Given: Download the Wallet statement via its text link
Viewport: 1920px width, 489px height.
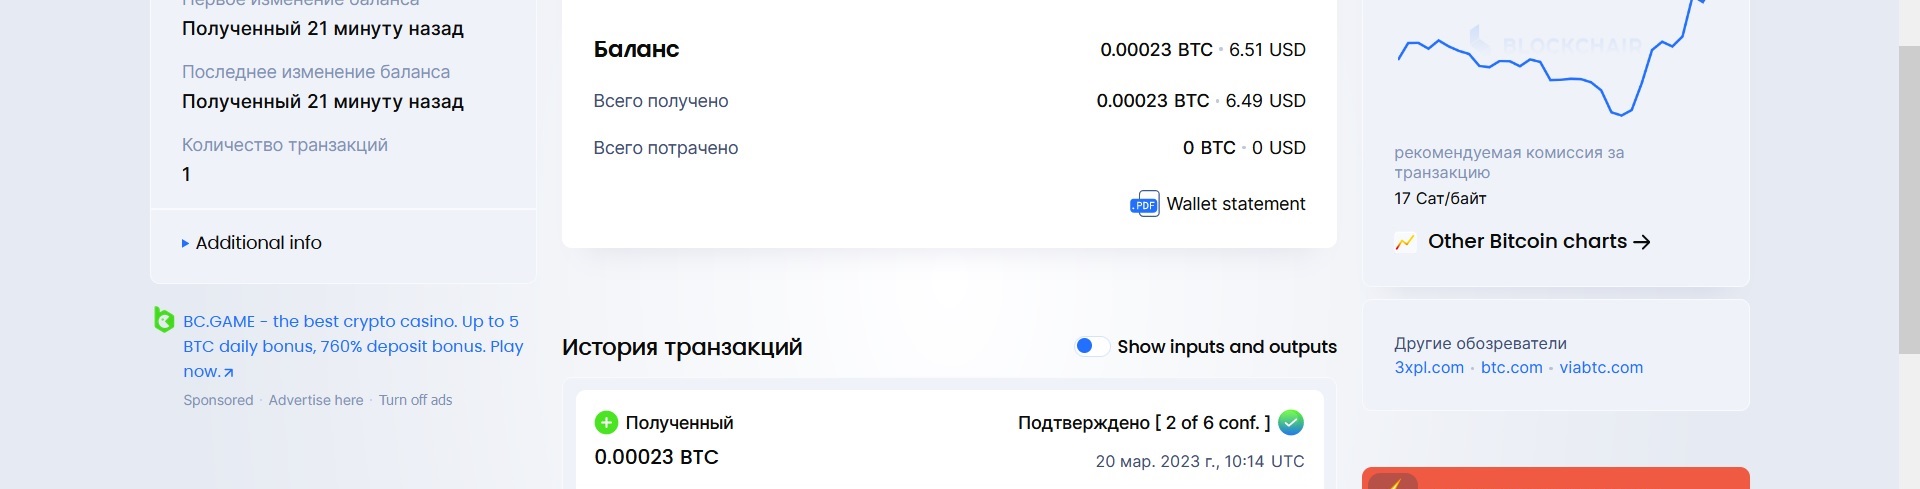Looking at the screenshot, I should tap(1235, 204).
